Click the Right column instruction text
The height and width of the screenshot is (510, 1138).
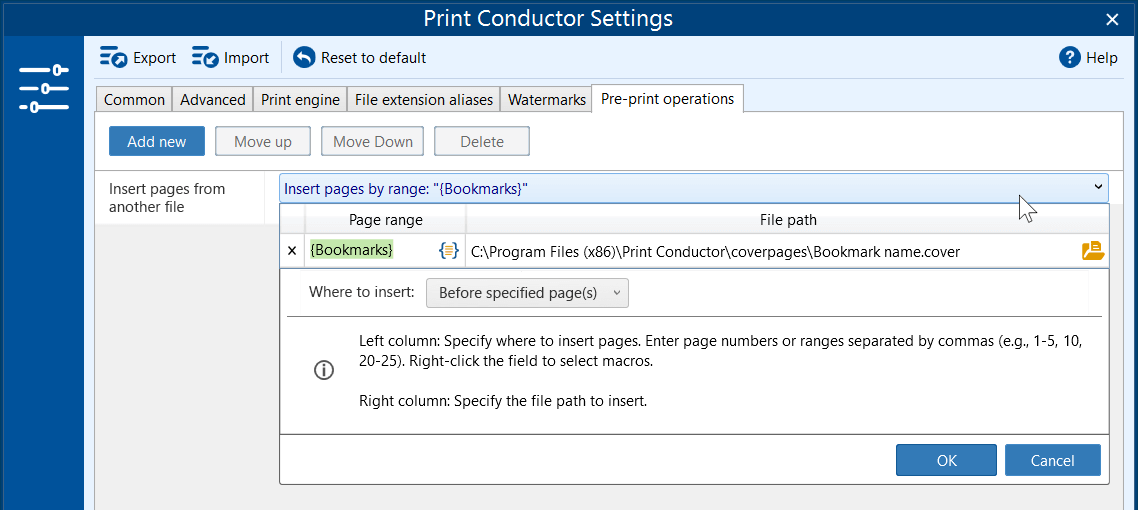click(502, 400)
